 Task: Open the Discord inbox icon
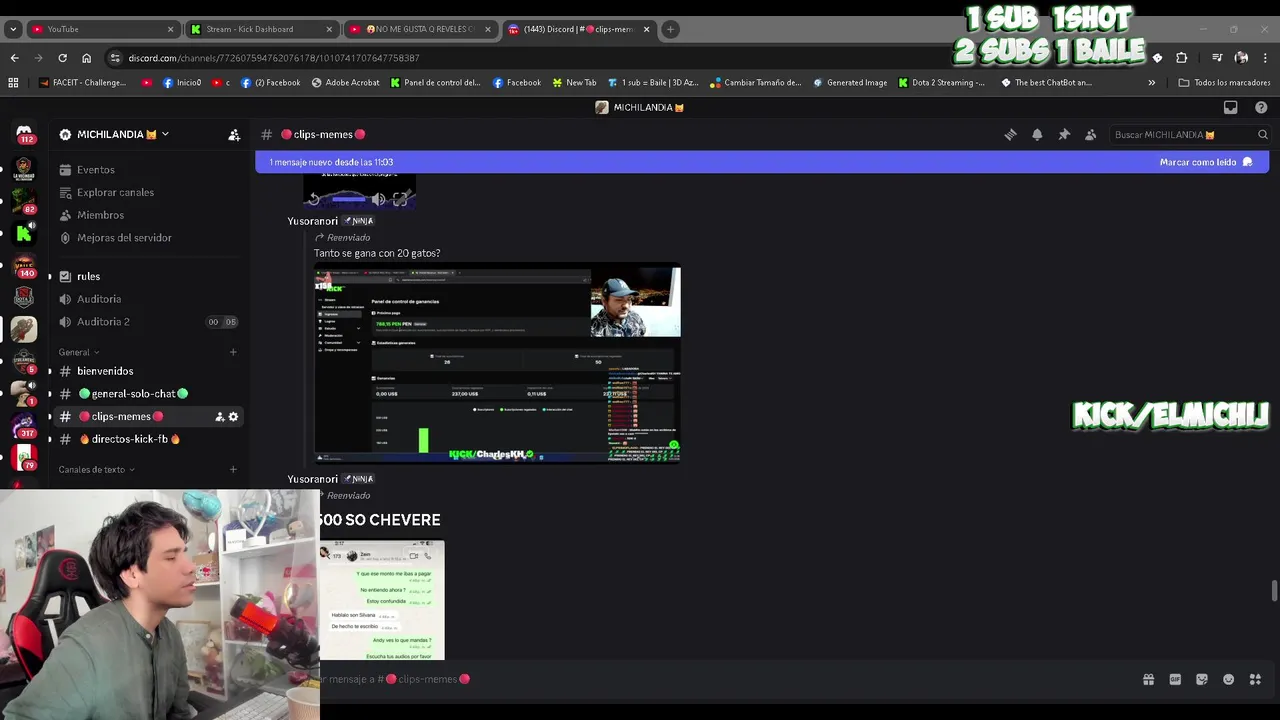1231,107
